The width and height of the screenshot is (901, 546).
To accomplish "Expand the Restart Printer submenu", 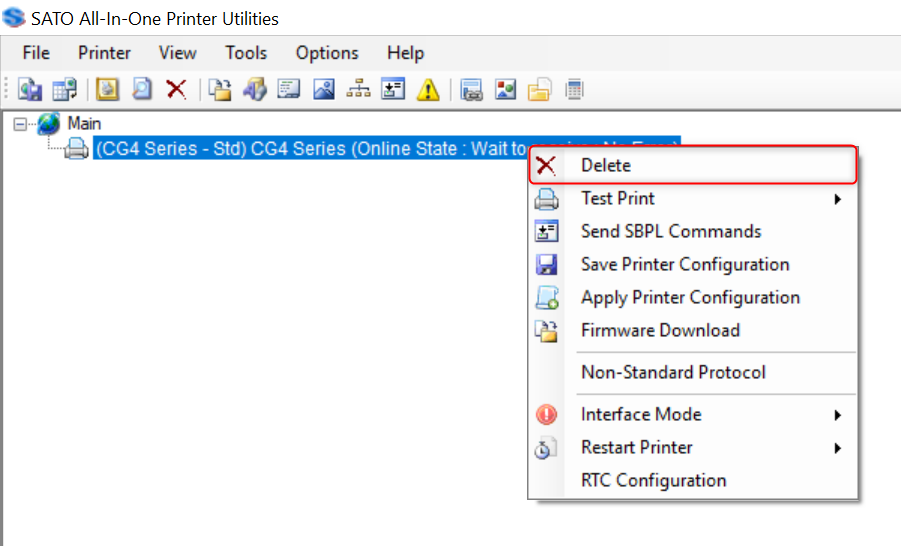I will point(838,448).
